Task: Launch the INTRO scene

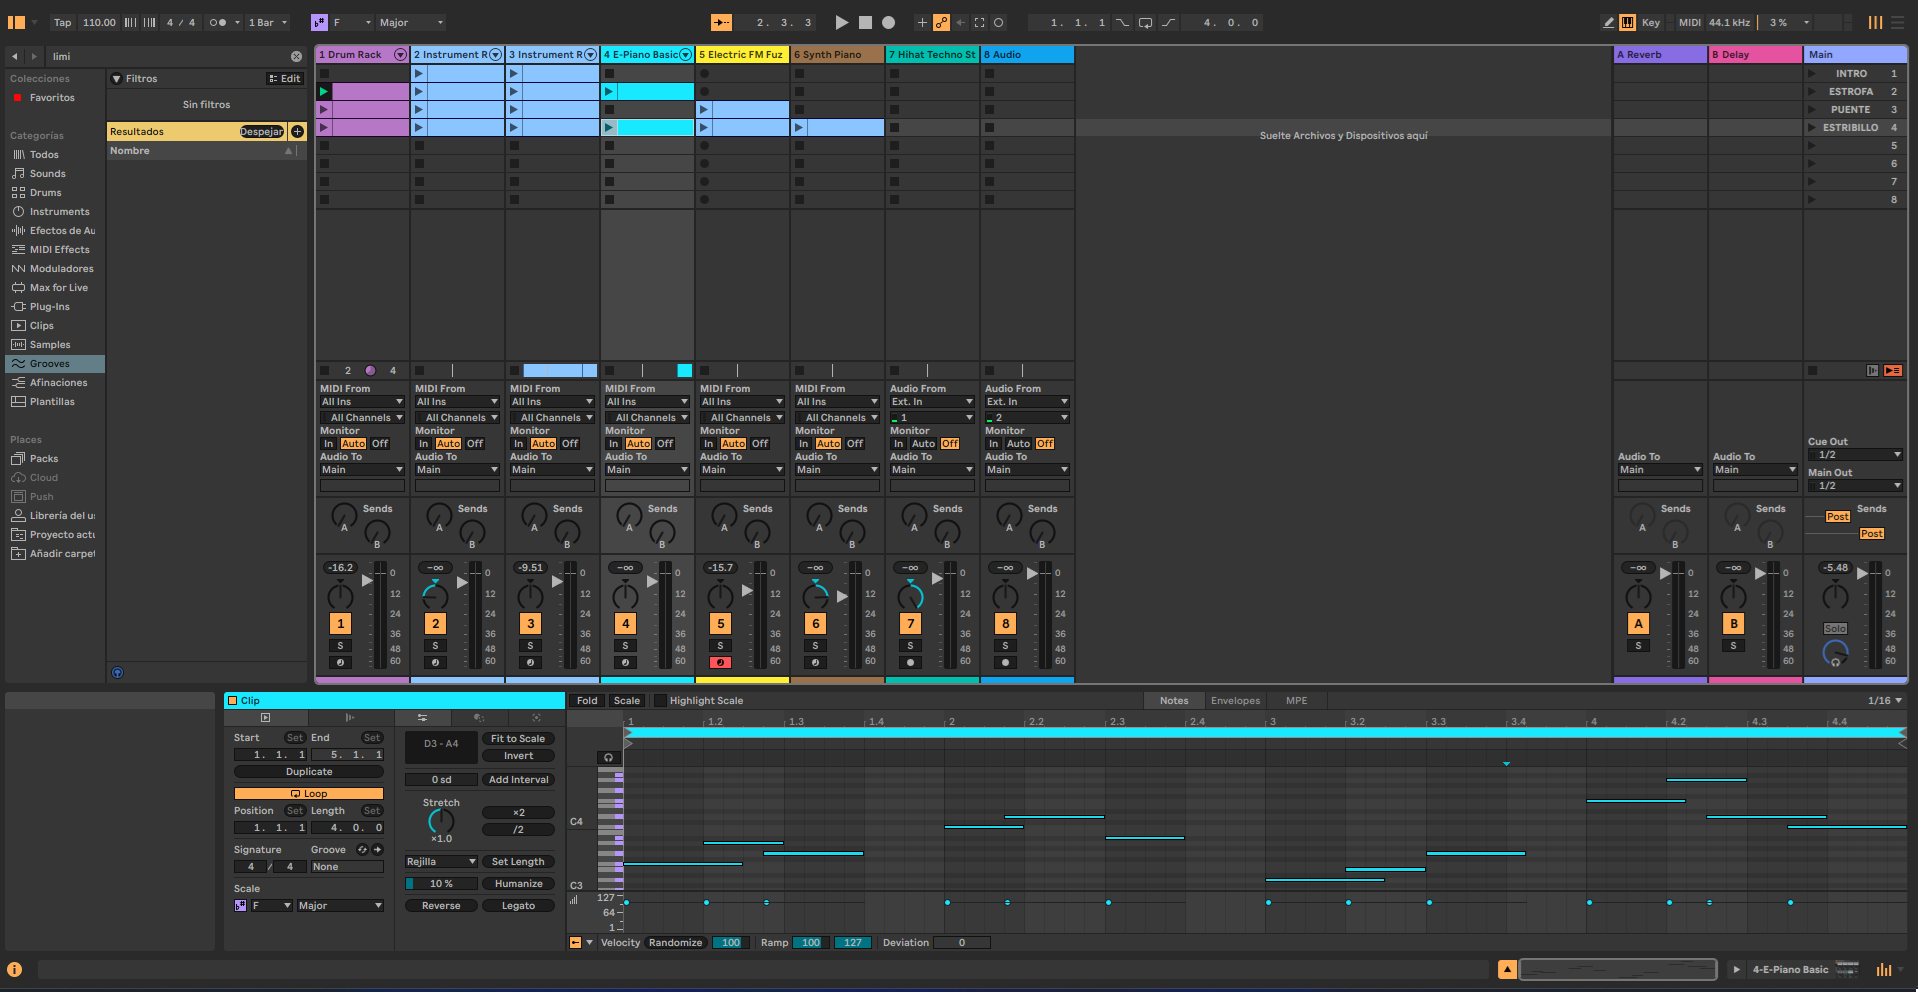Action: tap(1812, 74)
